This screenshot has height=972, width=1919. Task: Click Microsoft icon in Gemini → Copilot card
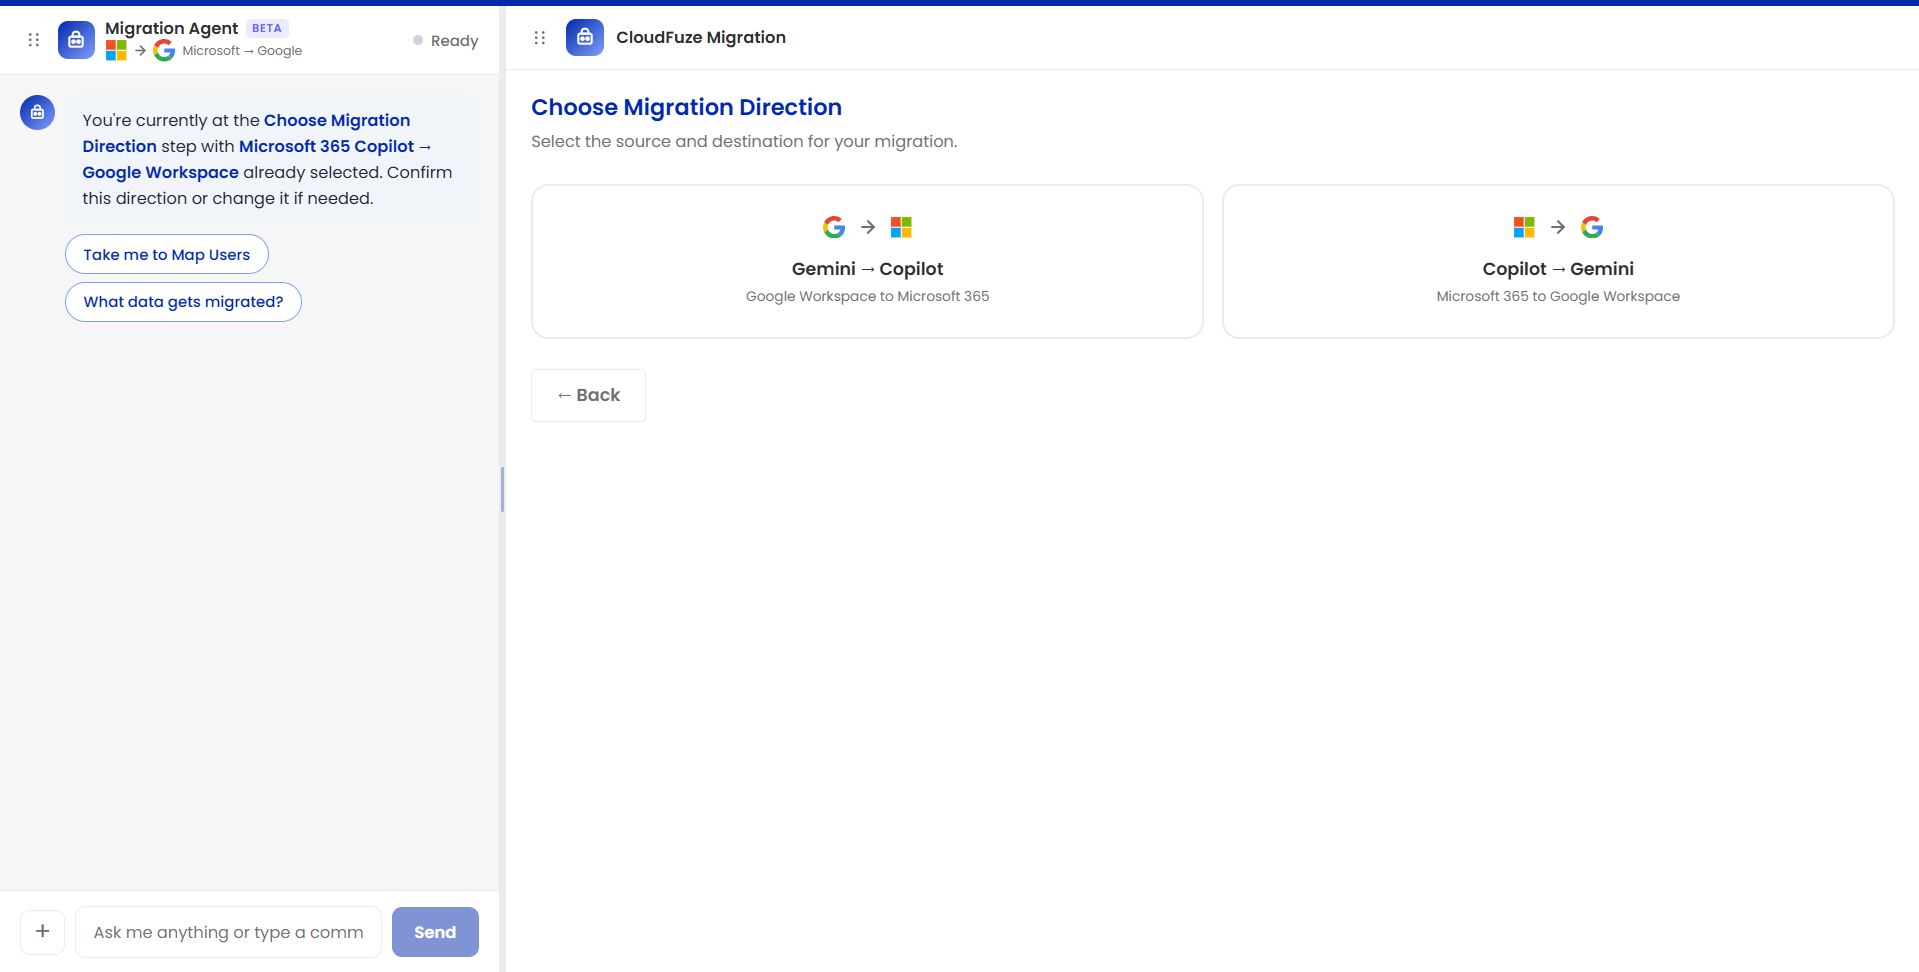(x=901, y=227)
